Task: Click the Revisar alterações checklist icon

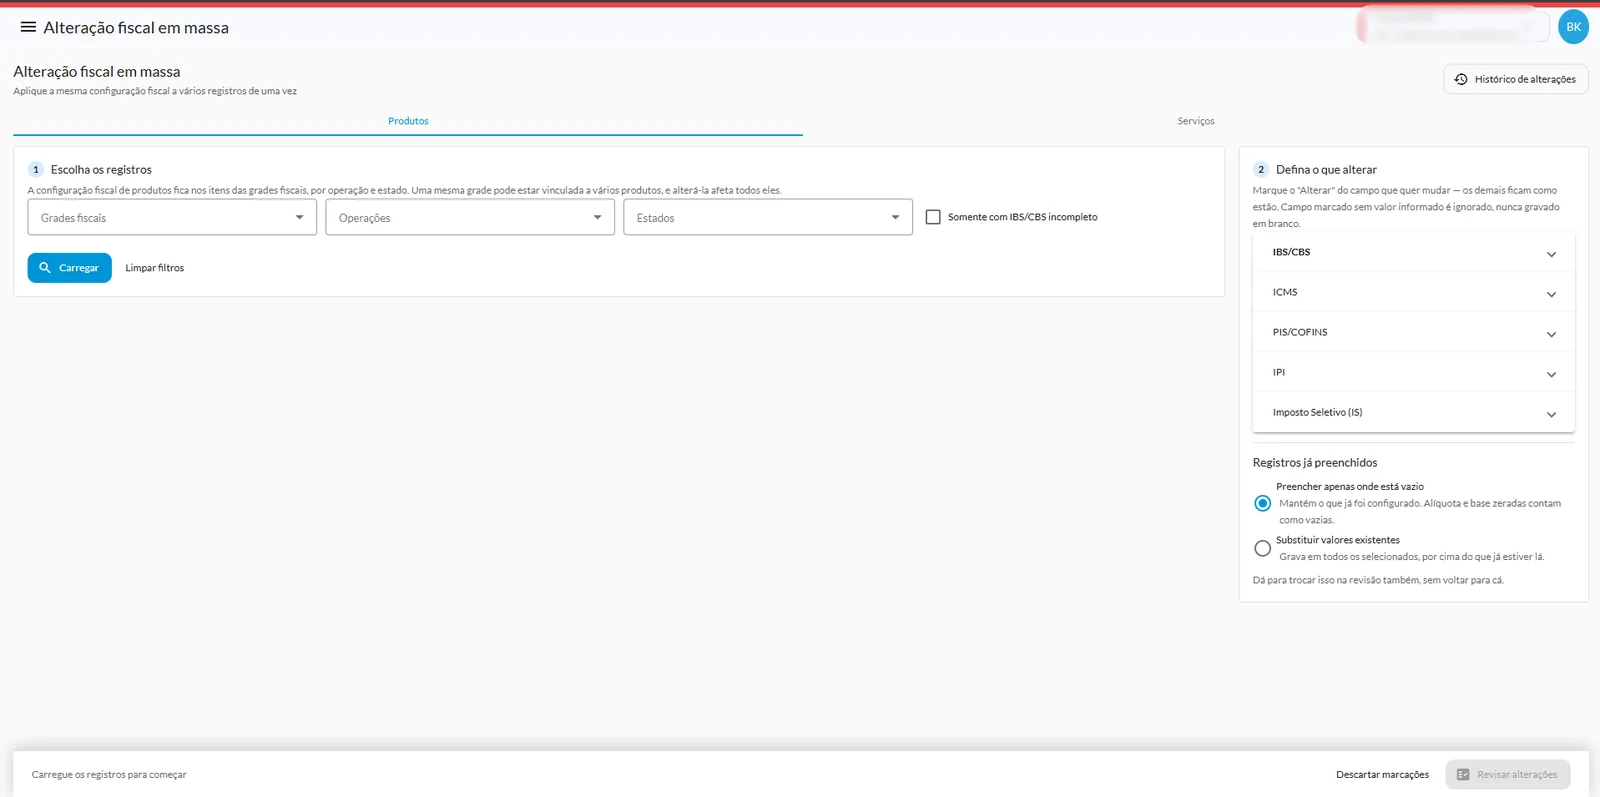Action: (1463, 775)
